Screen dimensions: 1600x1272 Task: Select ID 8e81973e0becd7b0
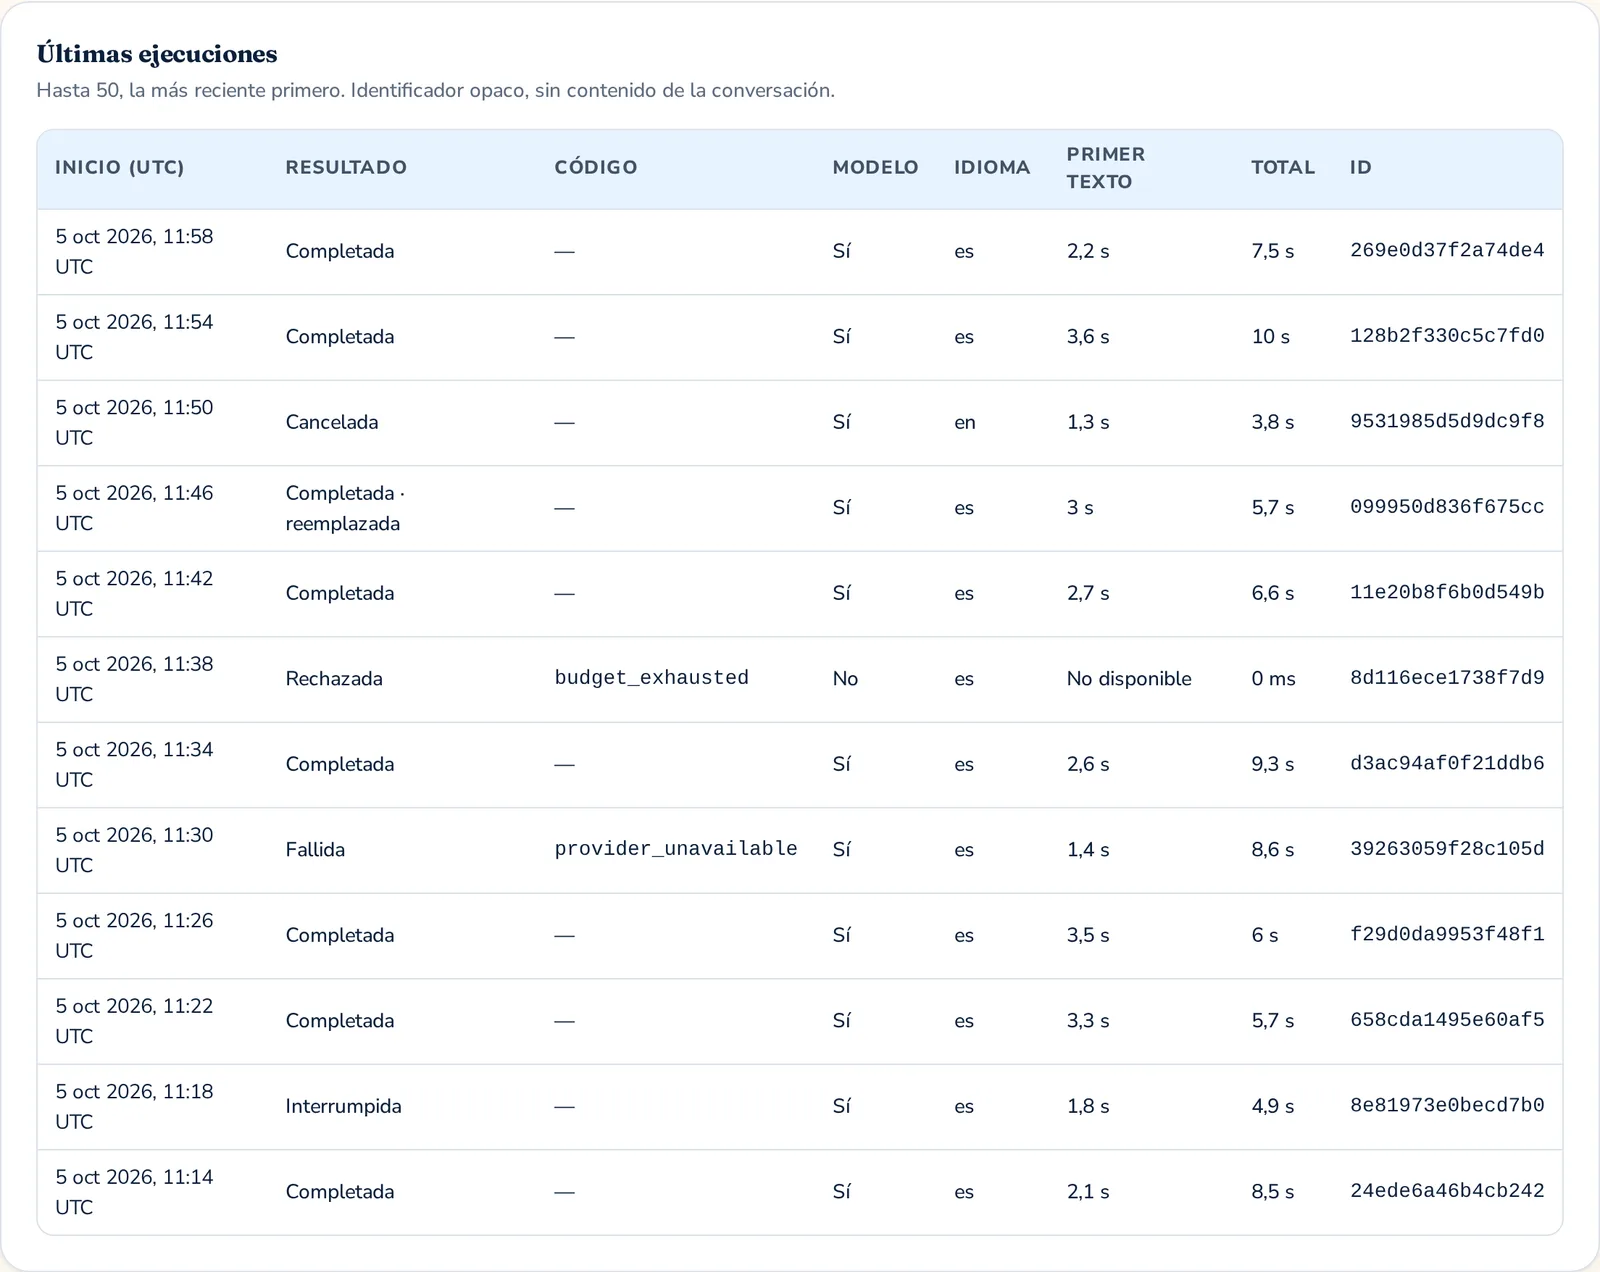1447,1106
